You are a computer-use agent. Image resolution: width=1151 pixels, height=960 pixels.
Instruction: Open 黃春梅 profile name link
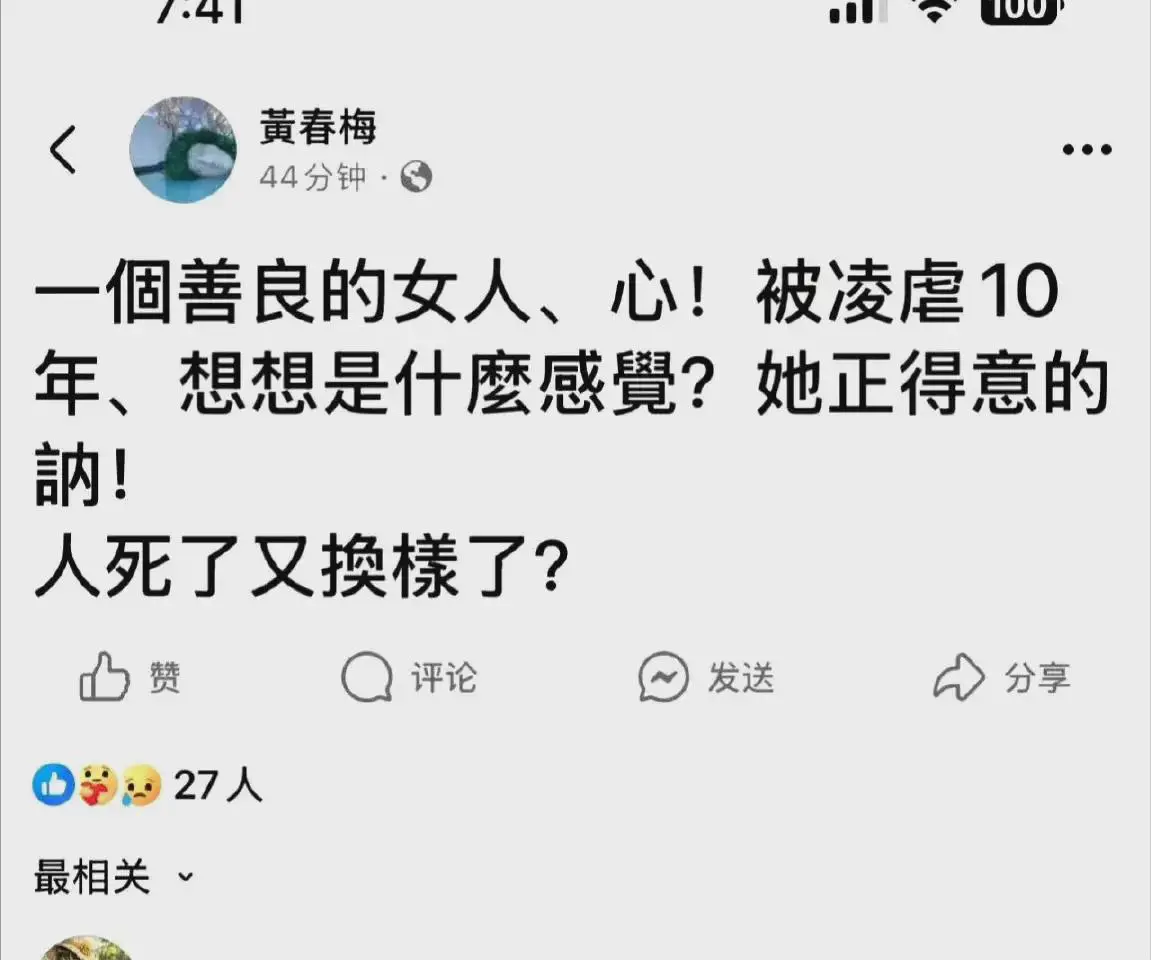317,127
